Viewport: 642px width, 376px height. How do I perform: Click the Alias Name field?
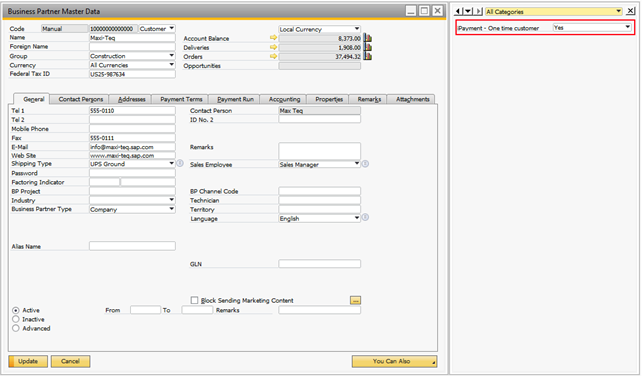tap(132, 246)
